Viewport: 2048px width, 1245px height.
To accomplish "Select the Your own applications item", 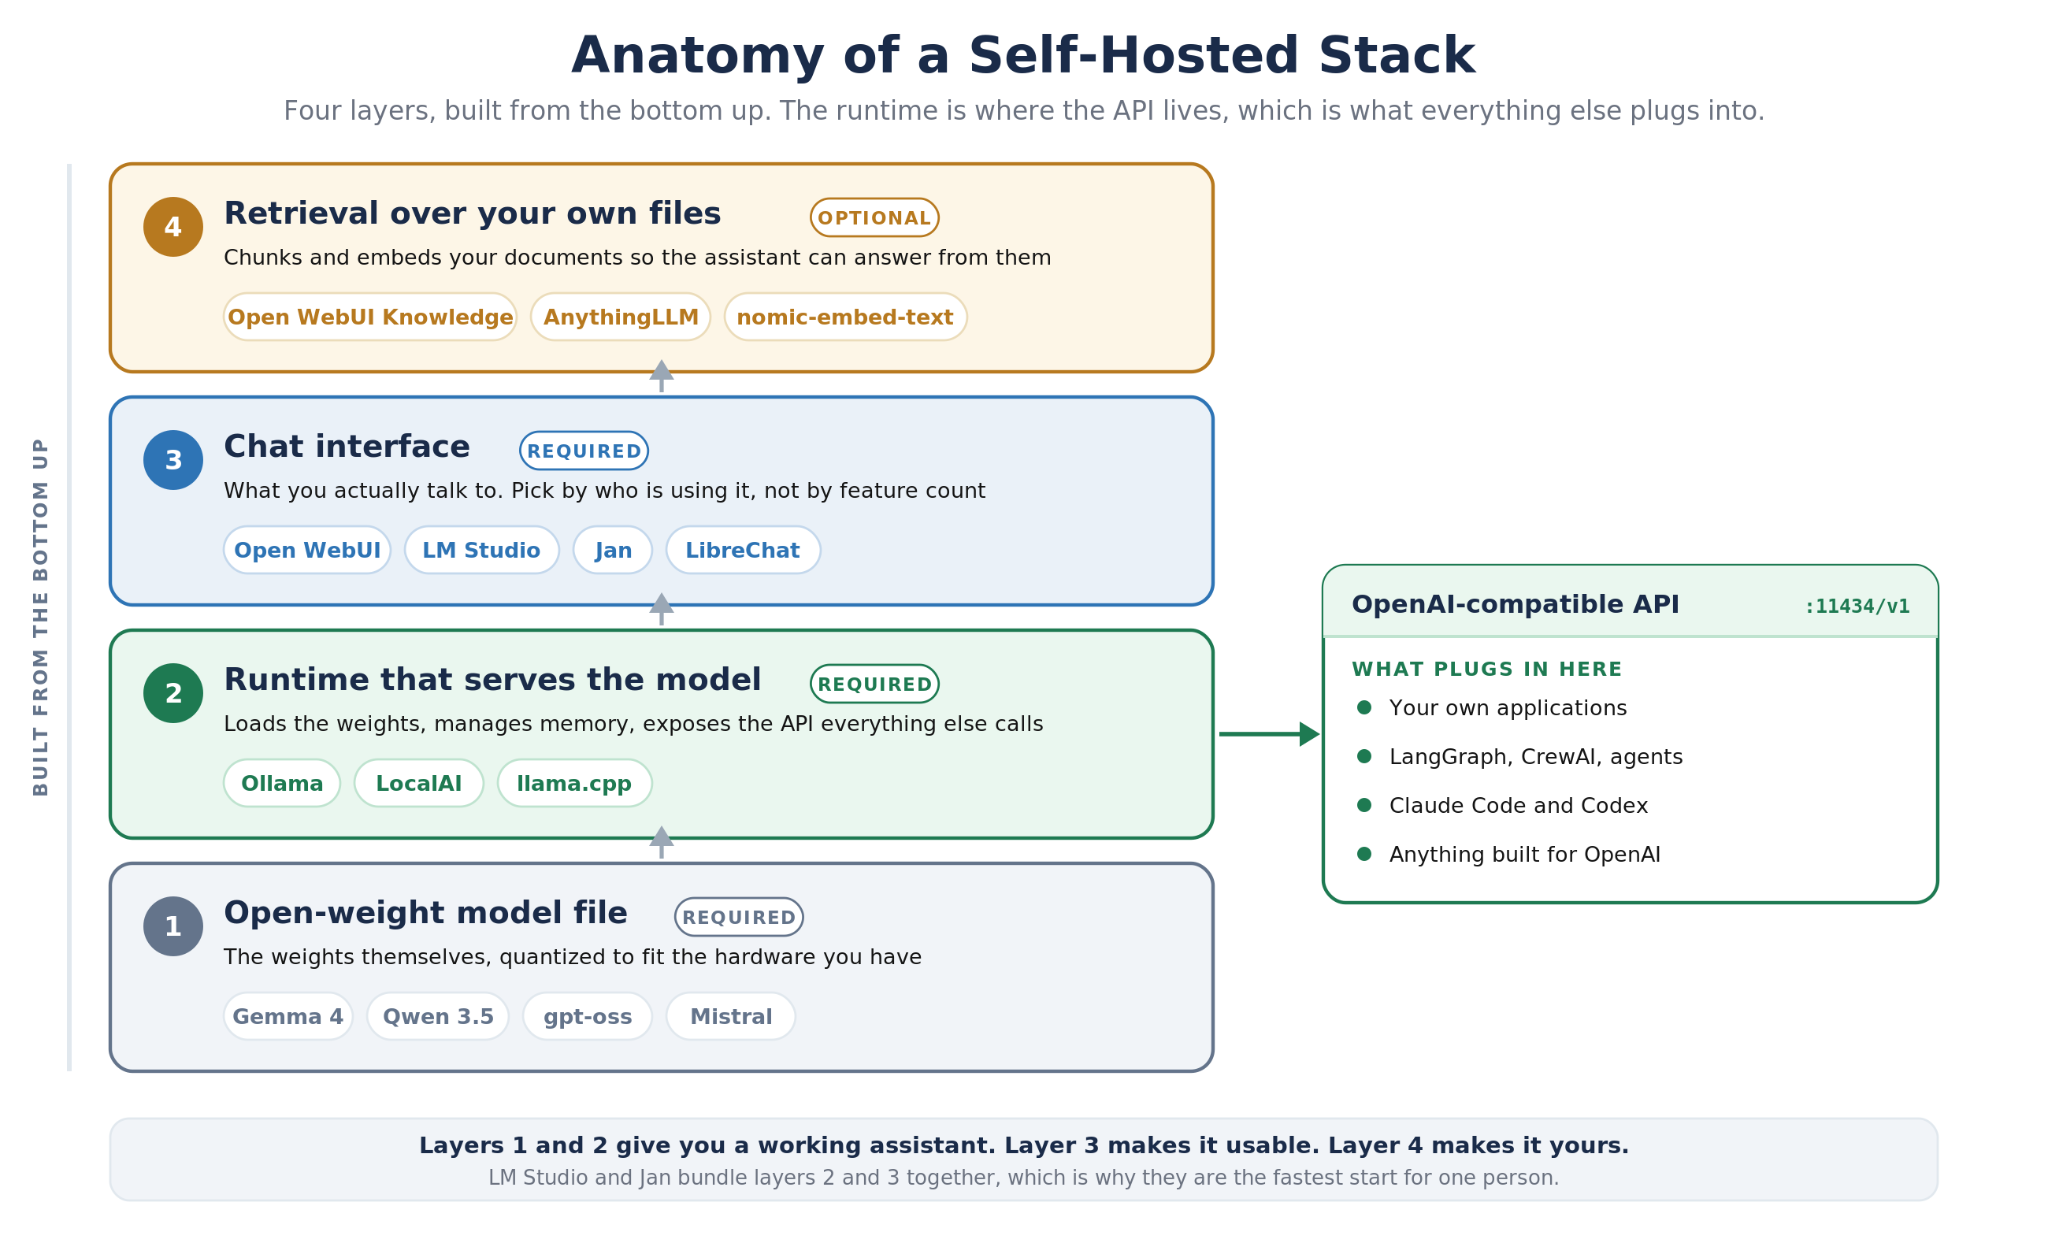I will coord(1508,708).
